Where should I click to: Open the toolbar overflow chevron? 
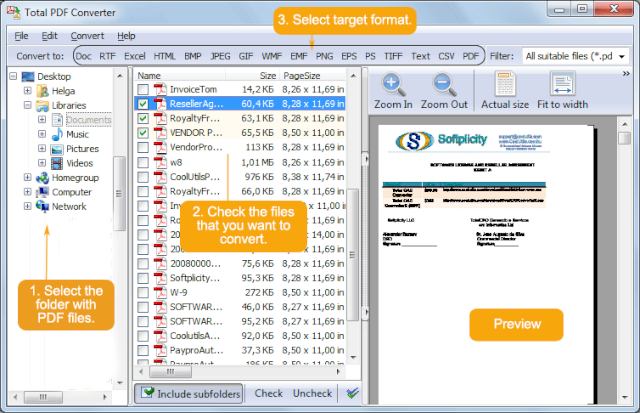click(626, 73)
